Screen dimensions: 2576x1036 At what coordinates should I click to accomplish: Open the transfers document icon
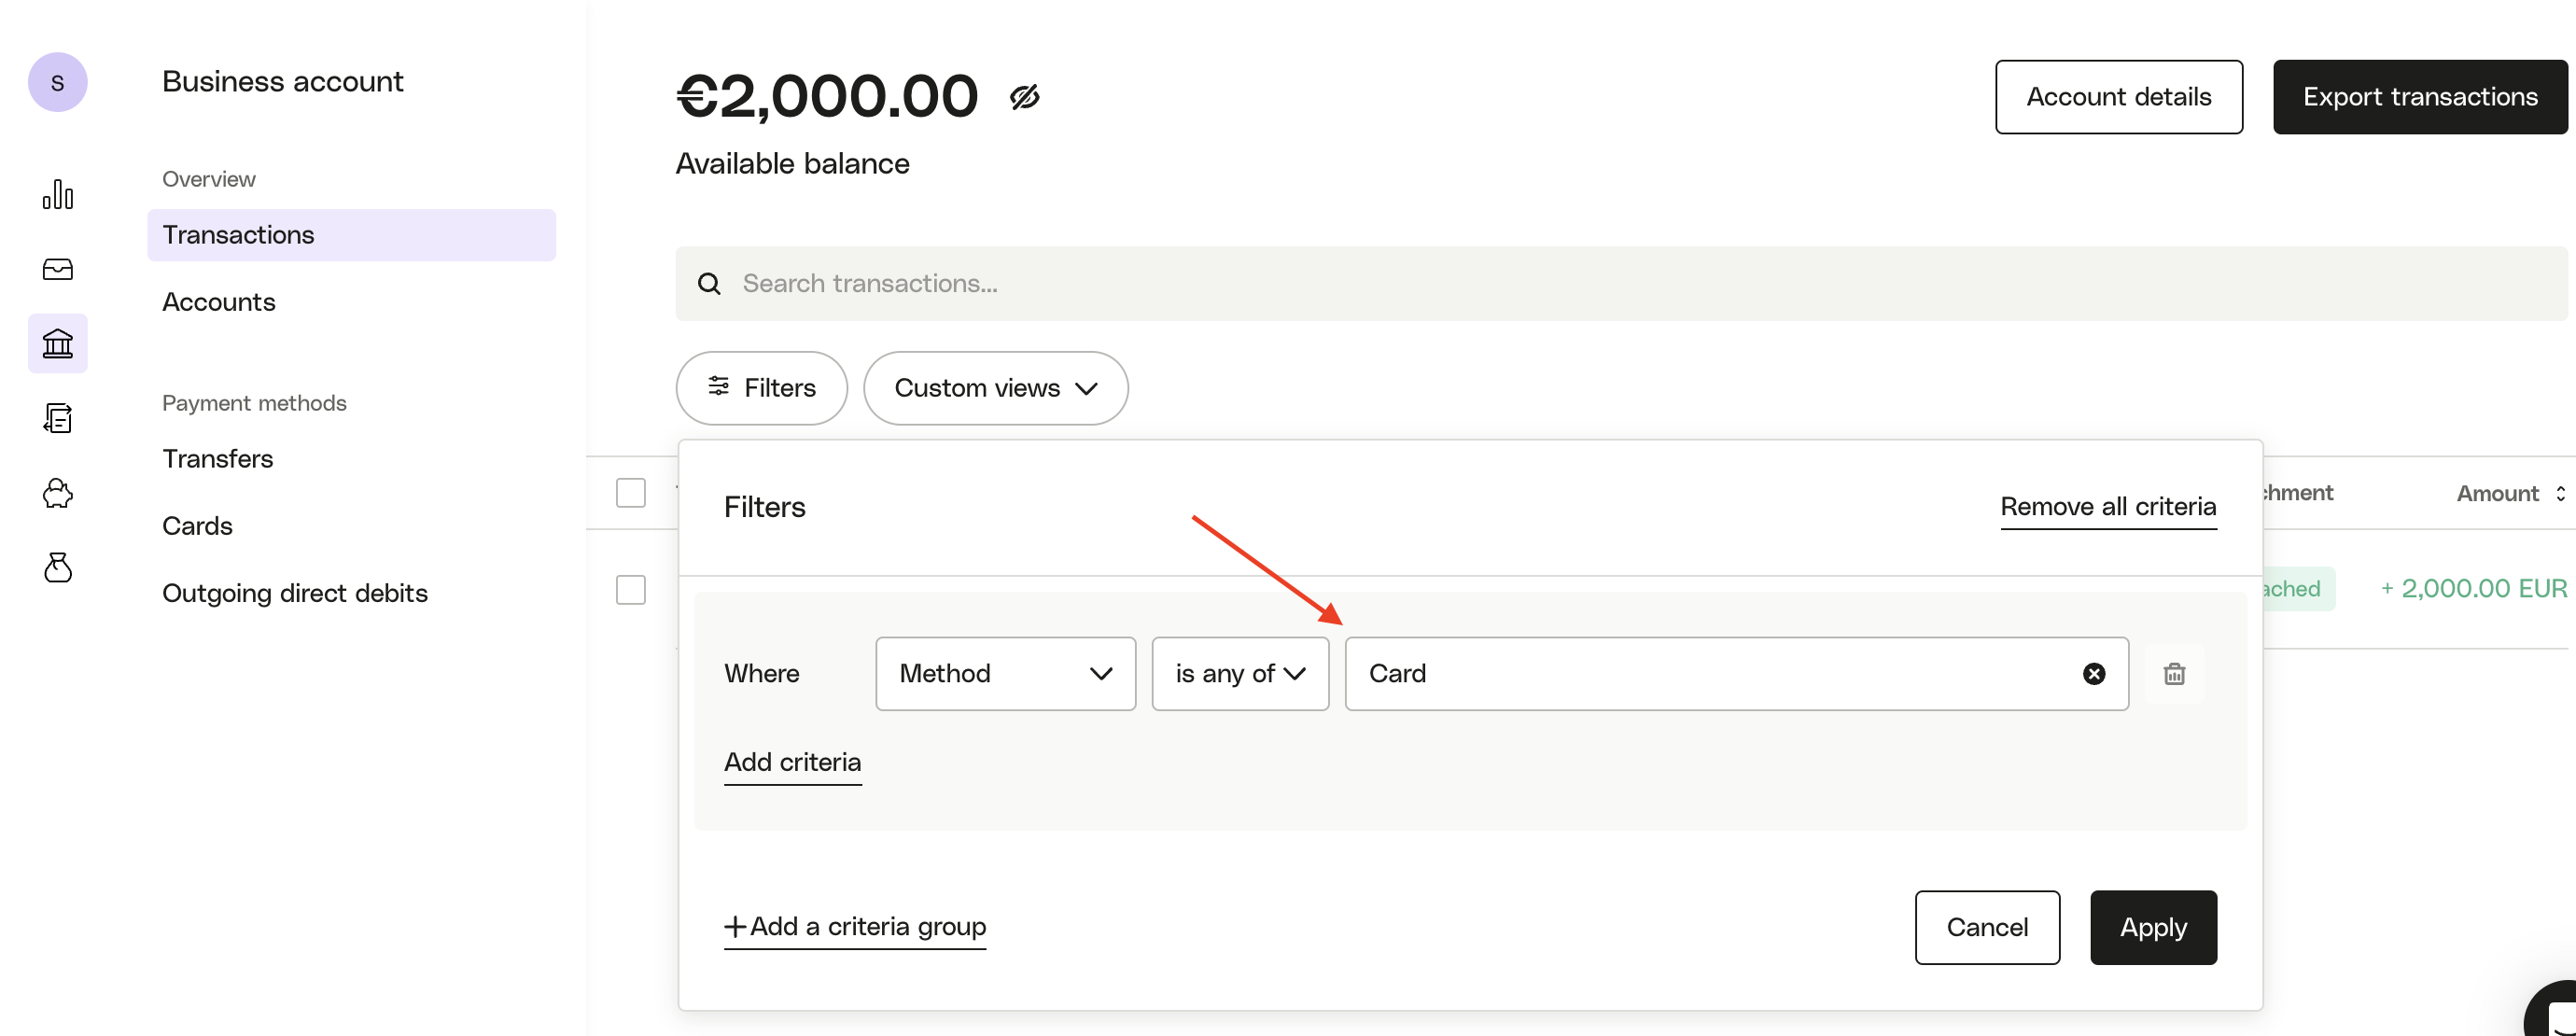(x=57, y=417)
